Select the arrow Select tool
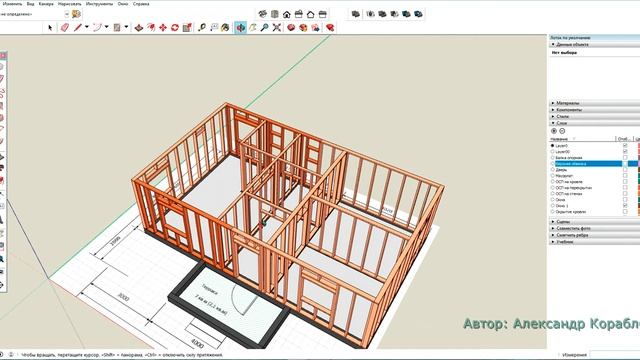This screenshot has width=640, height=360. (50, 28)
